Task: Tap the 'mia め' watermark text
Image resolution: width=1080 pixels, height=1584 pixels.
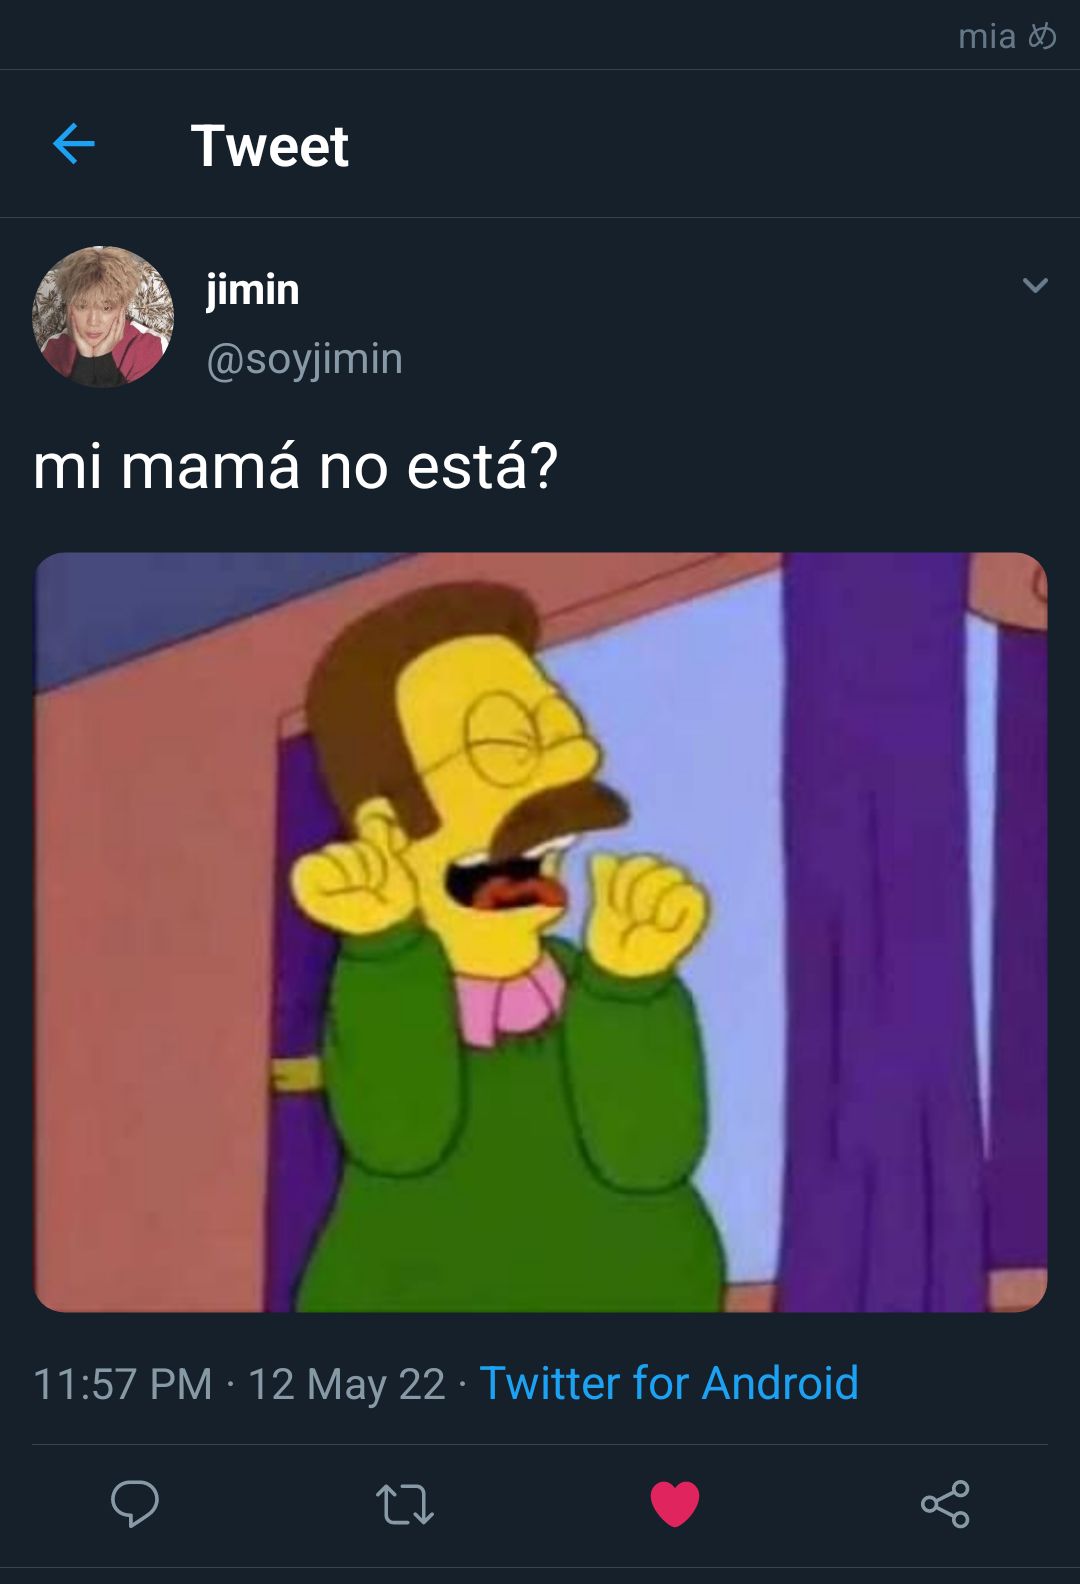Action: tap(1007, 37)
